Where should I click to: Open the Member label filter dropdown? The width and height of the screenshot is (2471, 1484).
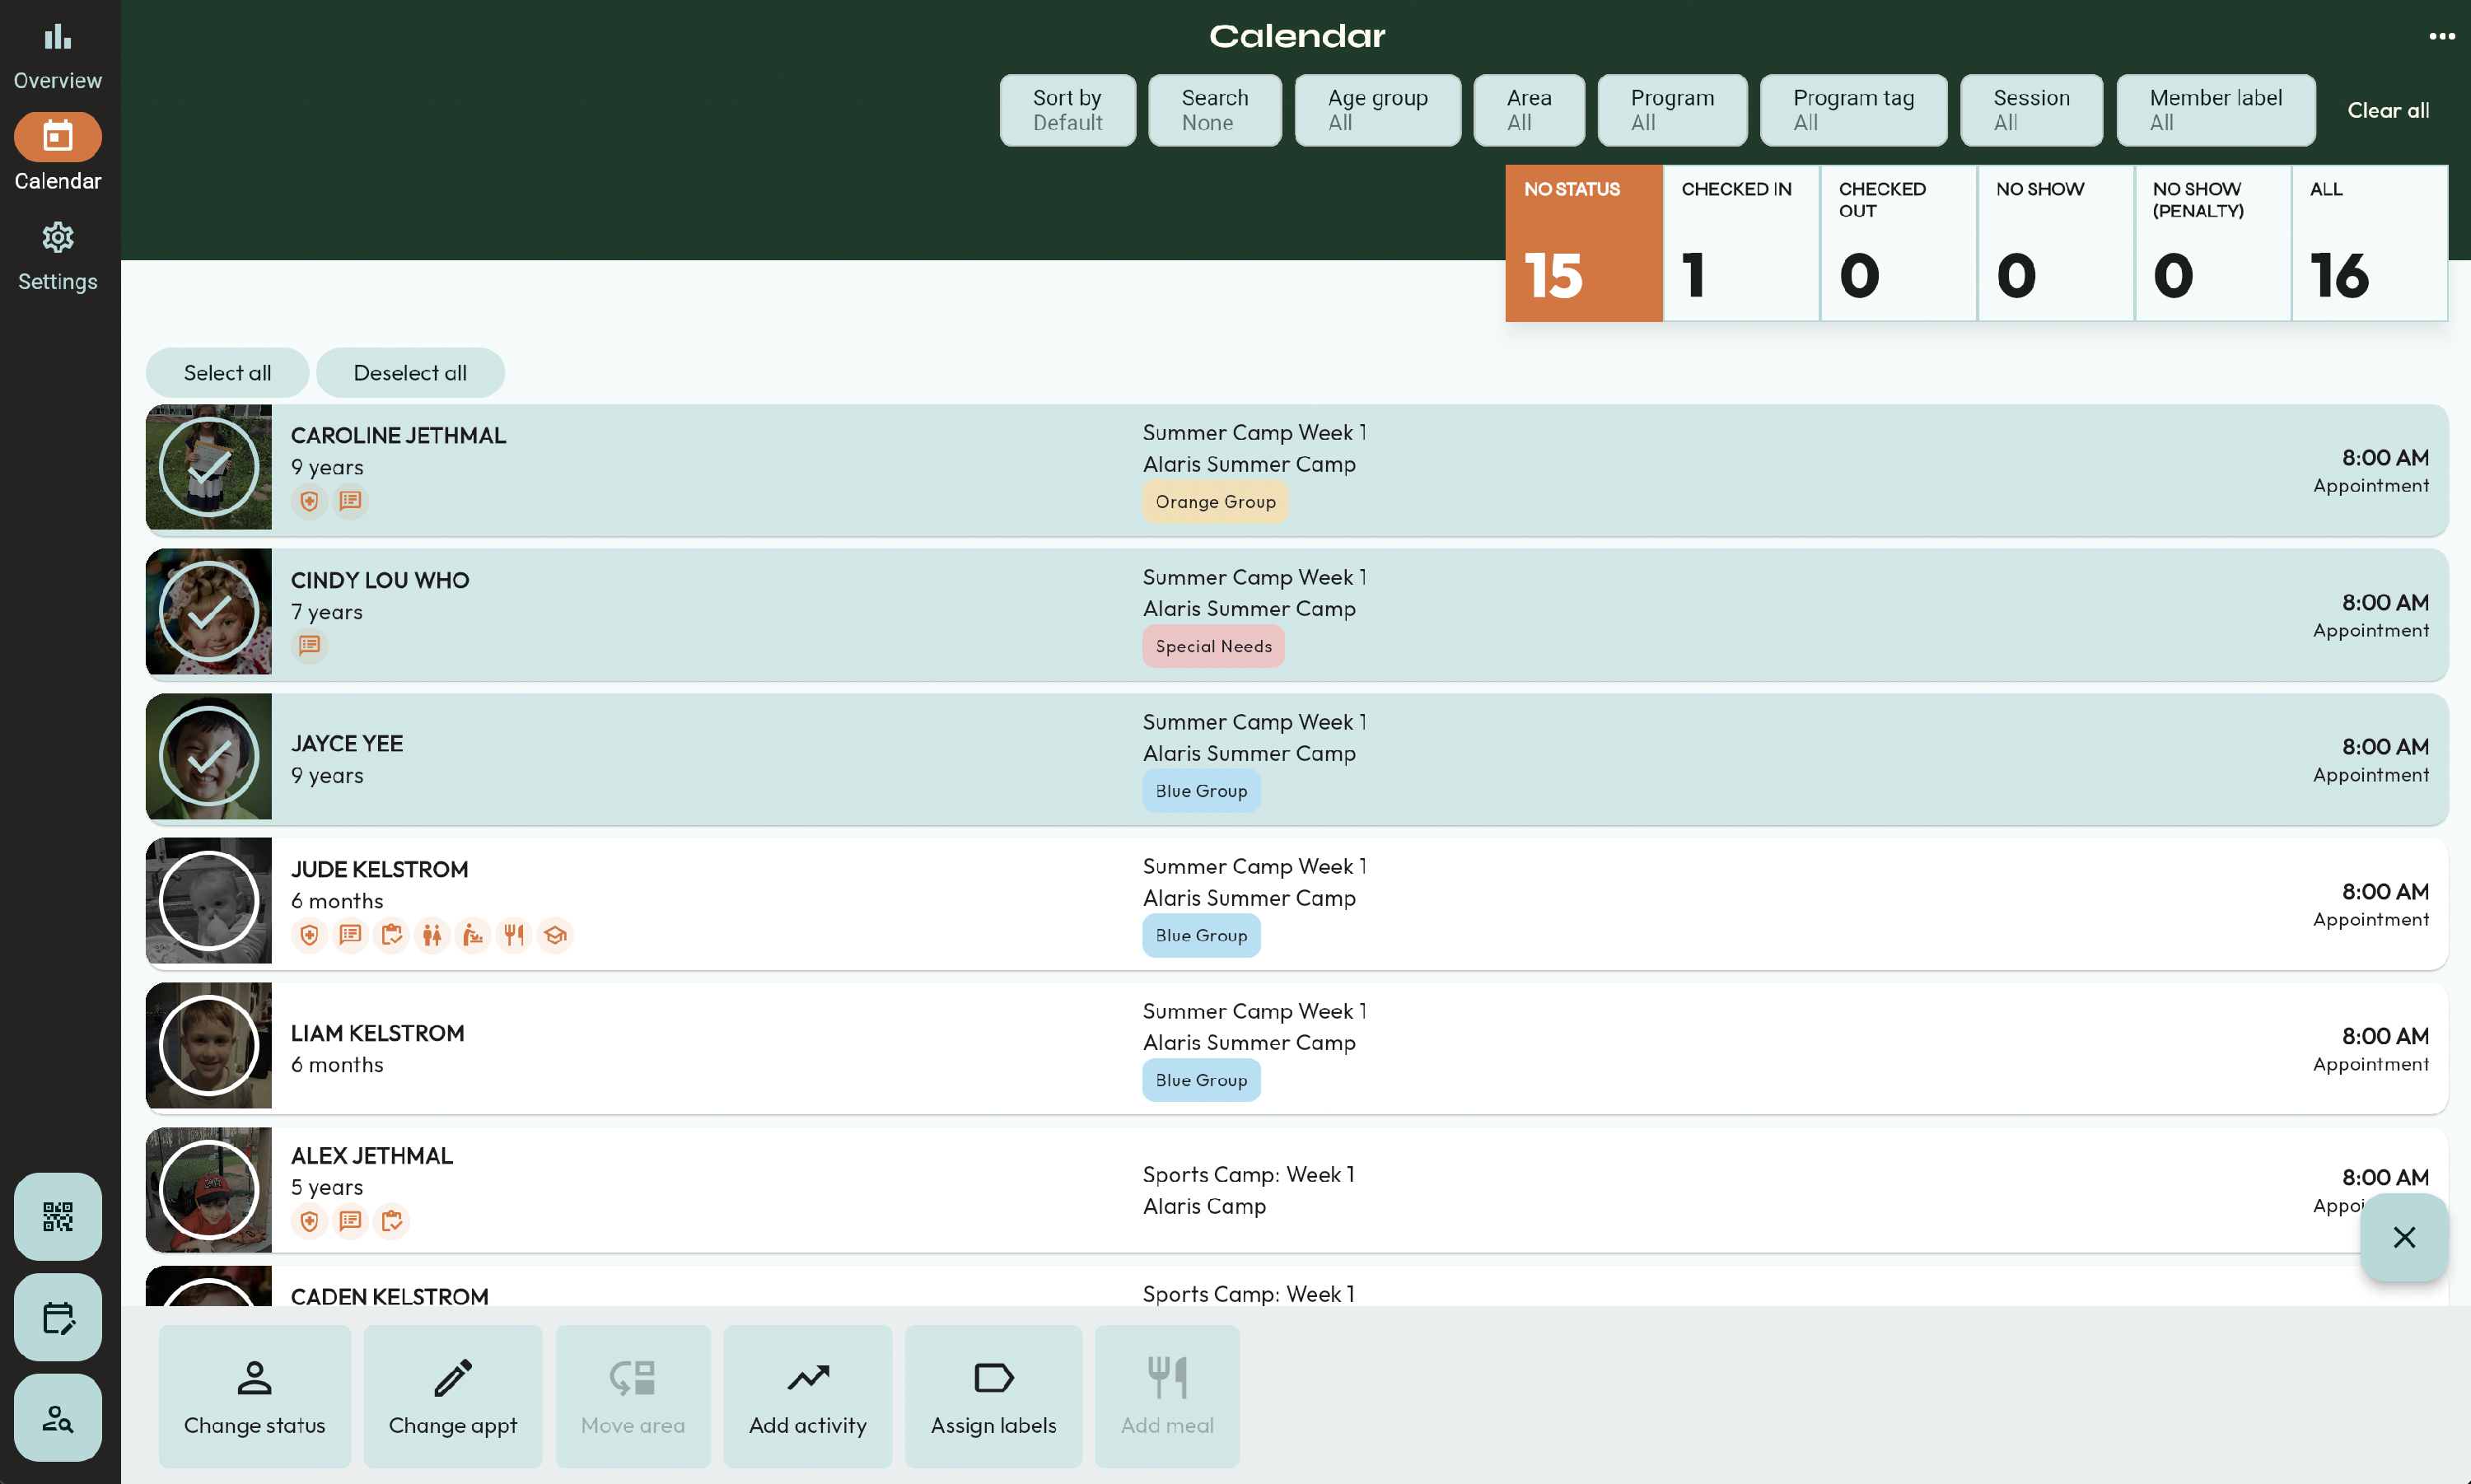[2215, 110]
